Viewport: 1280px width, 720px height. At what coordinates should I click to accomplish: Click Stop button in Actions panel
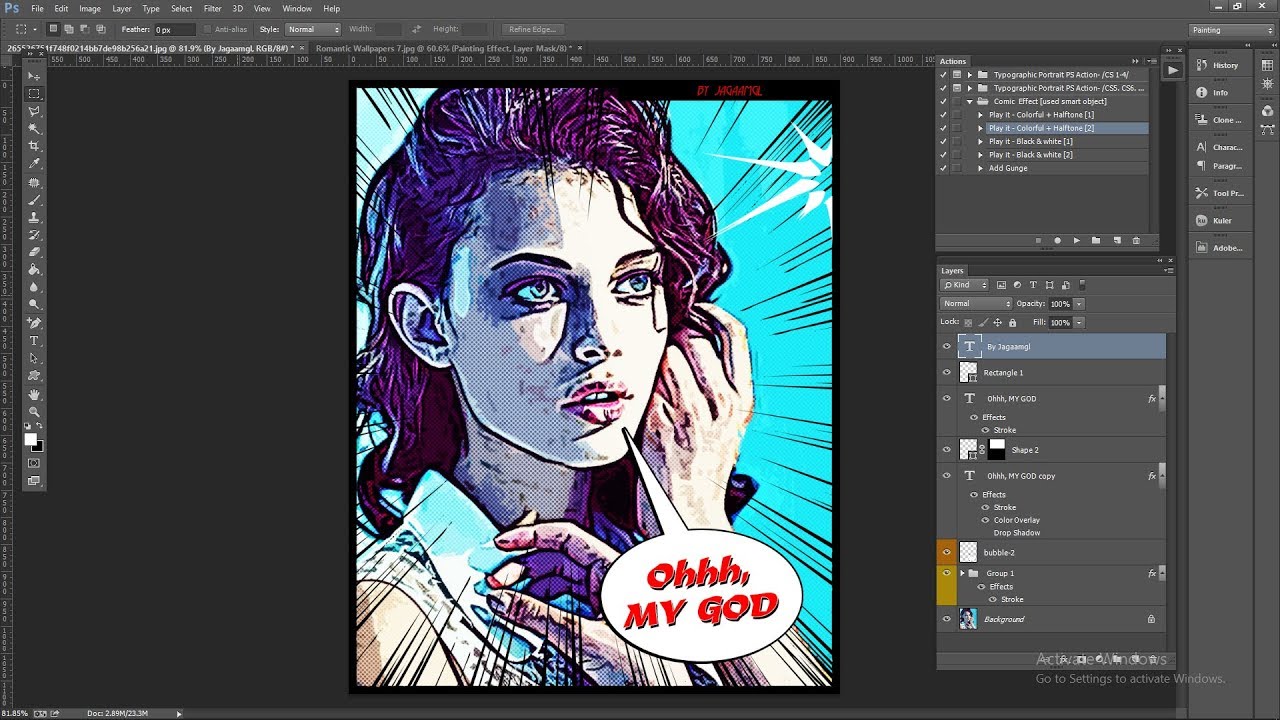[1038, 241]
